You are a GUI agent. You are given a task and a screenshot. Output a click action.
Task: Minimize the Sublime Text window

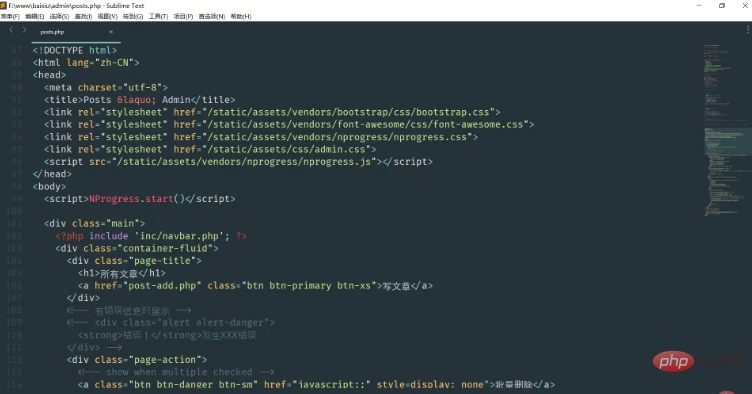coord(699,5)
